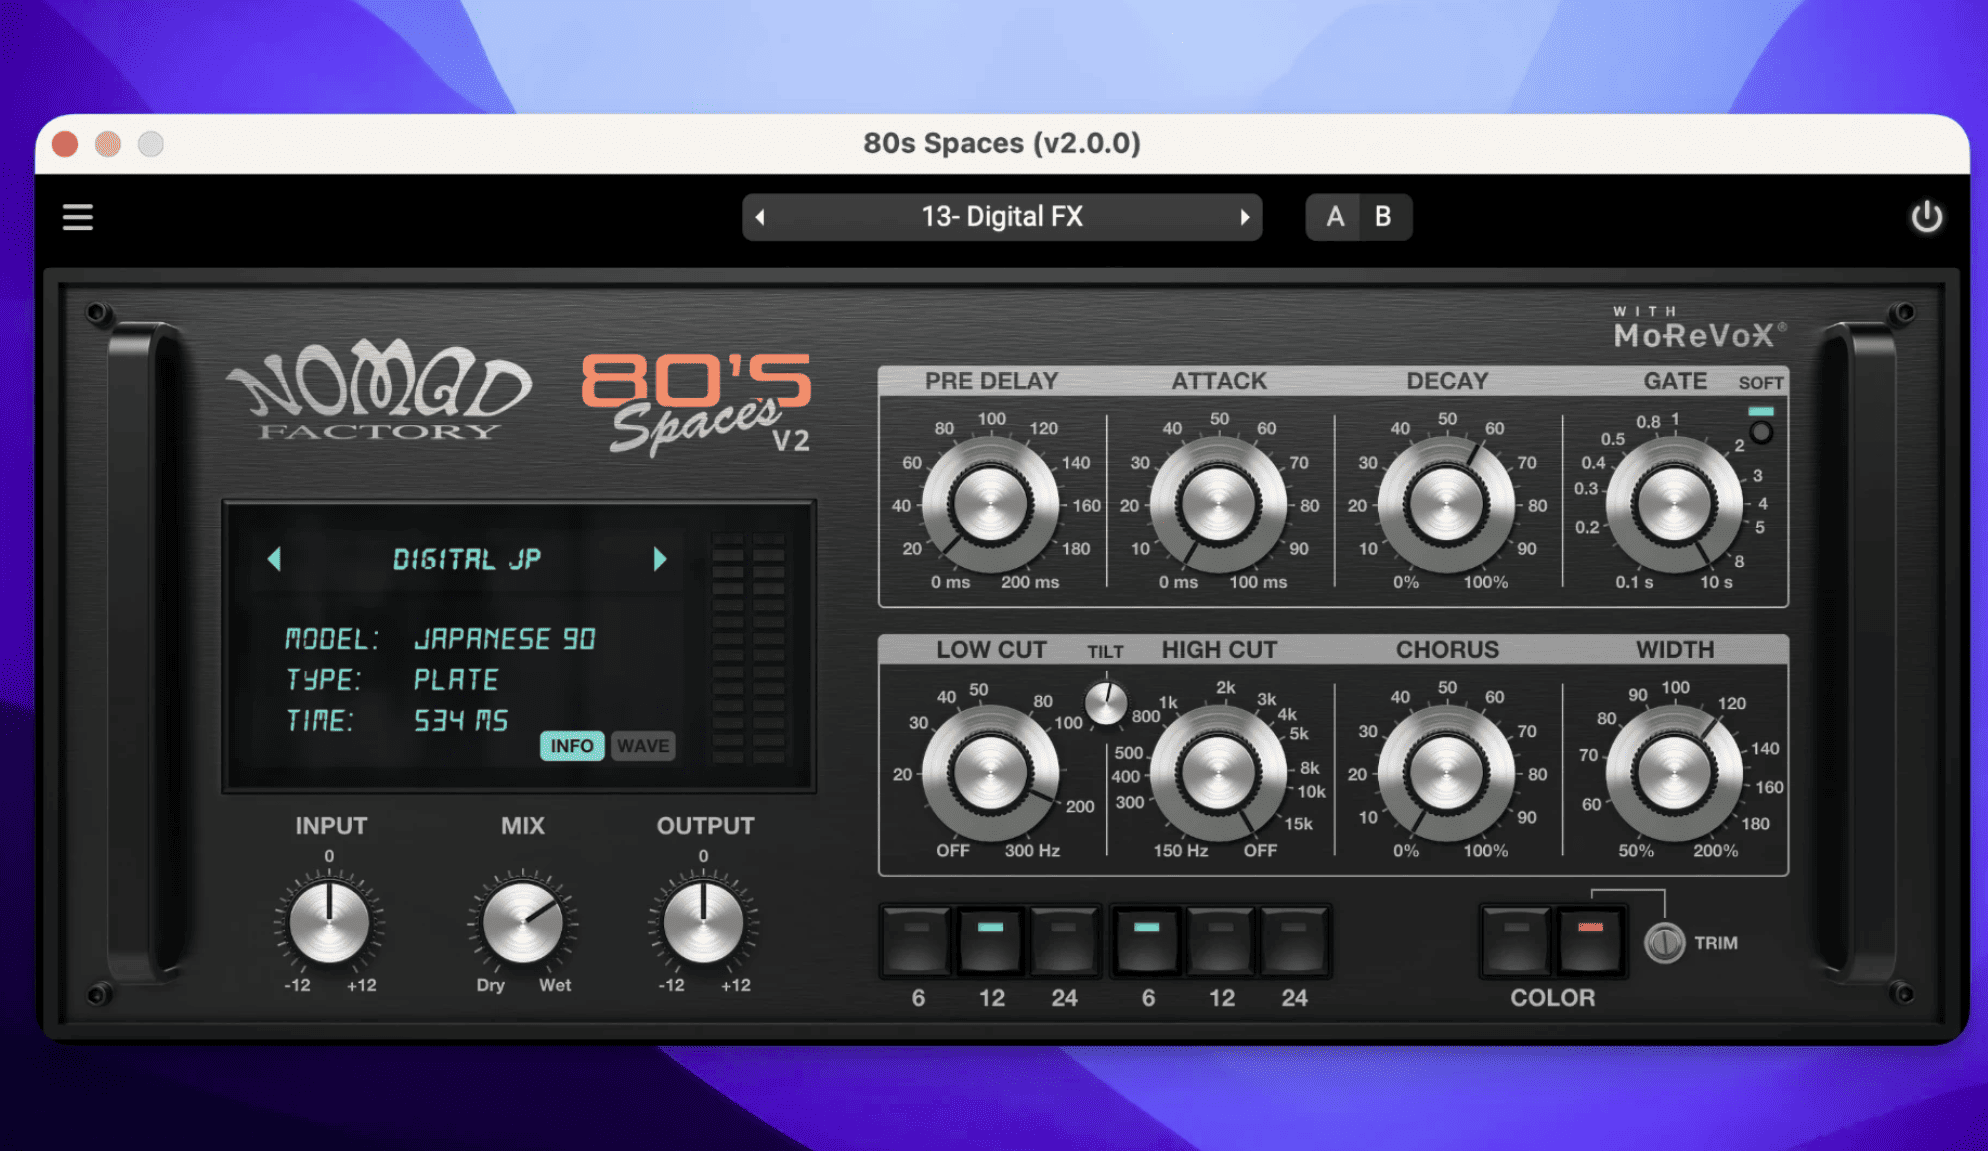Select previous reverb model in display

tap(275, 559)
